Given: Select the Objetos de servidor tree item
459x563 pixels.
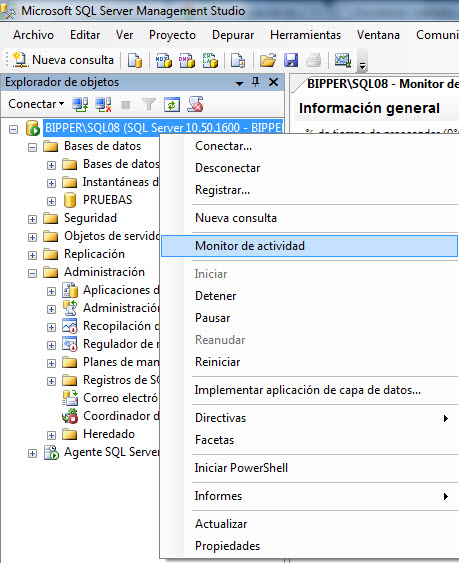Looking at the screenshot, I should click(x=112, y=236).
